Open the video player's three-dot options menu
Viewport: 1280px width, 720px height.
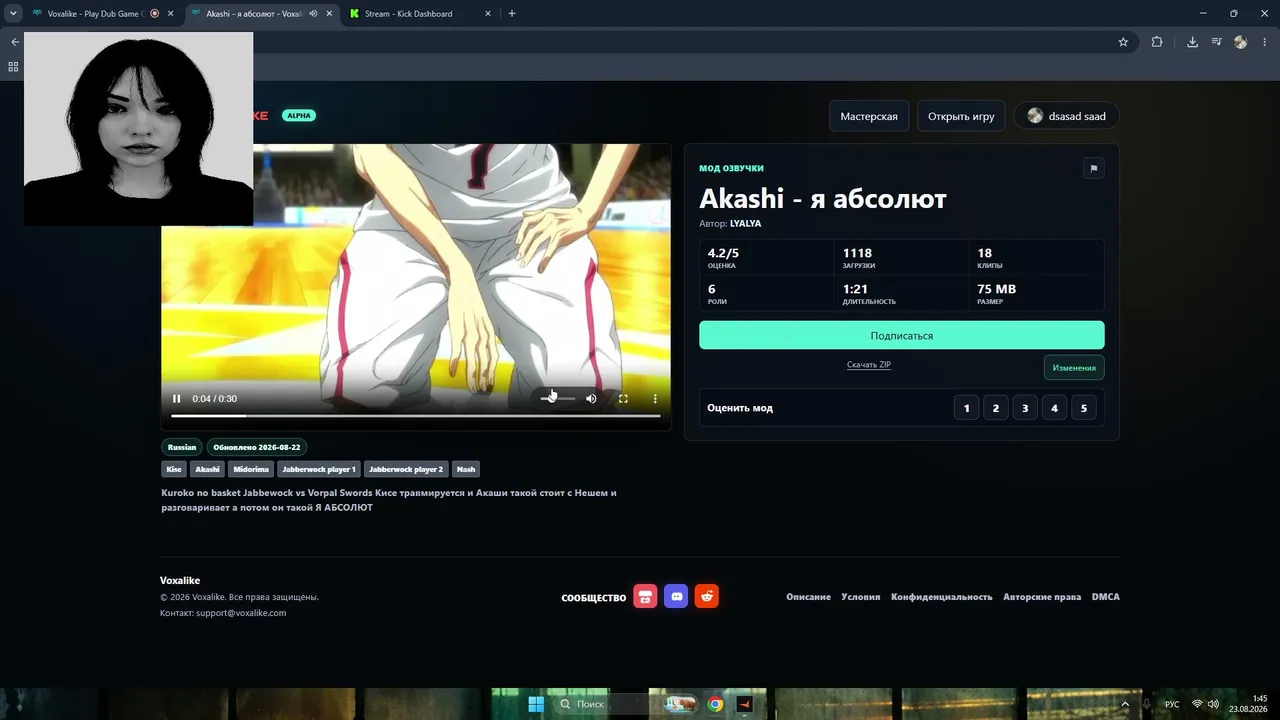point(655,398)
